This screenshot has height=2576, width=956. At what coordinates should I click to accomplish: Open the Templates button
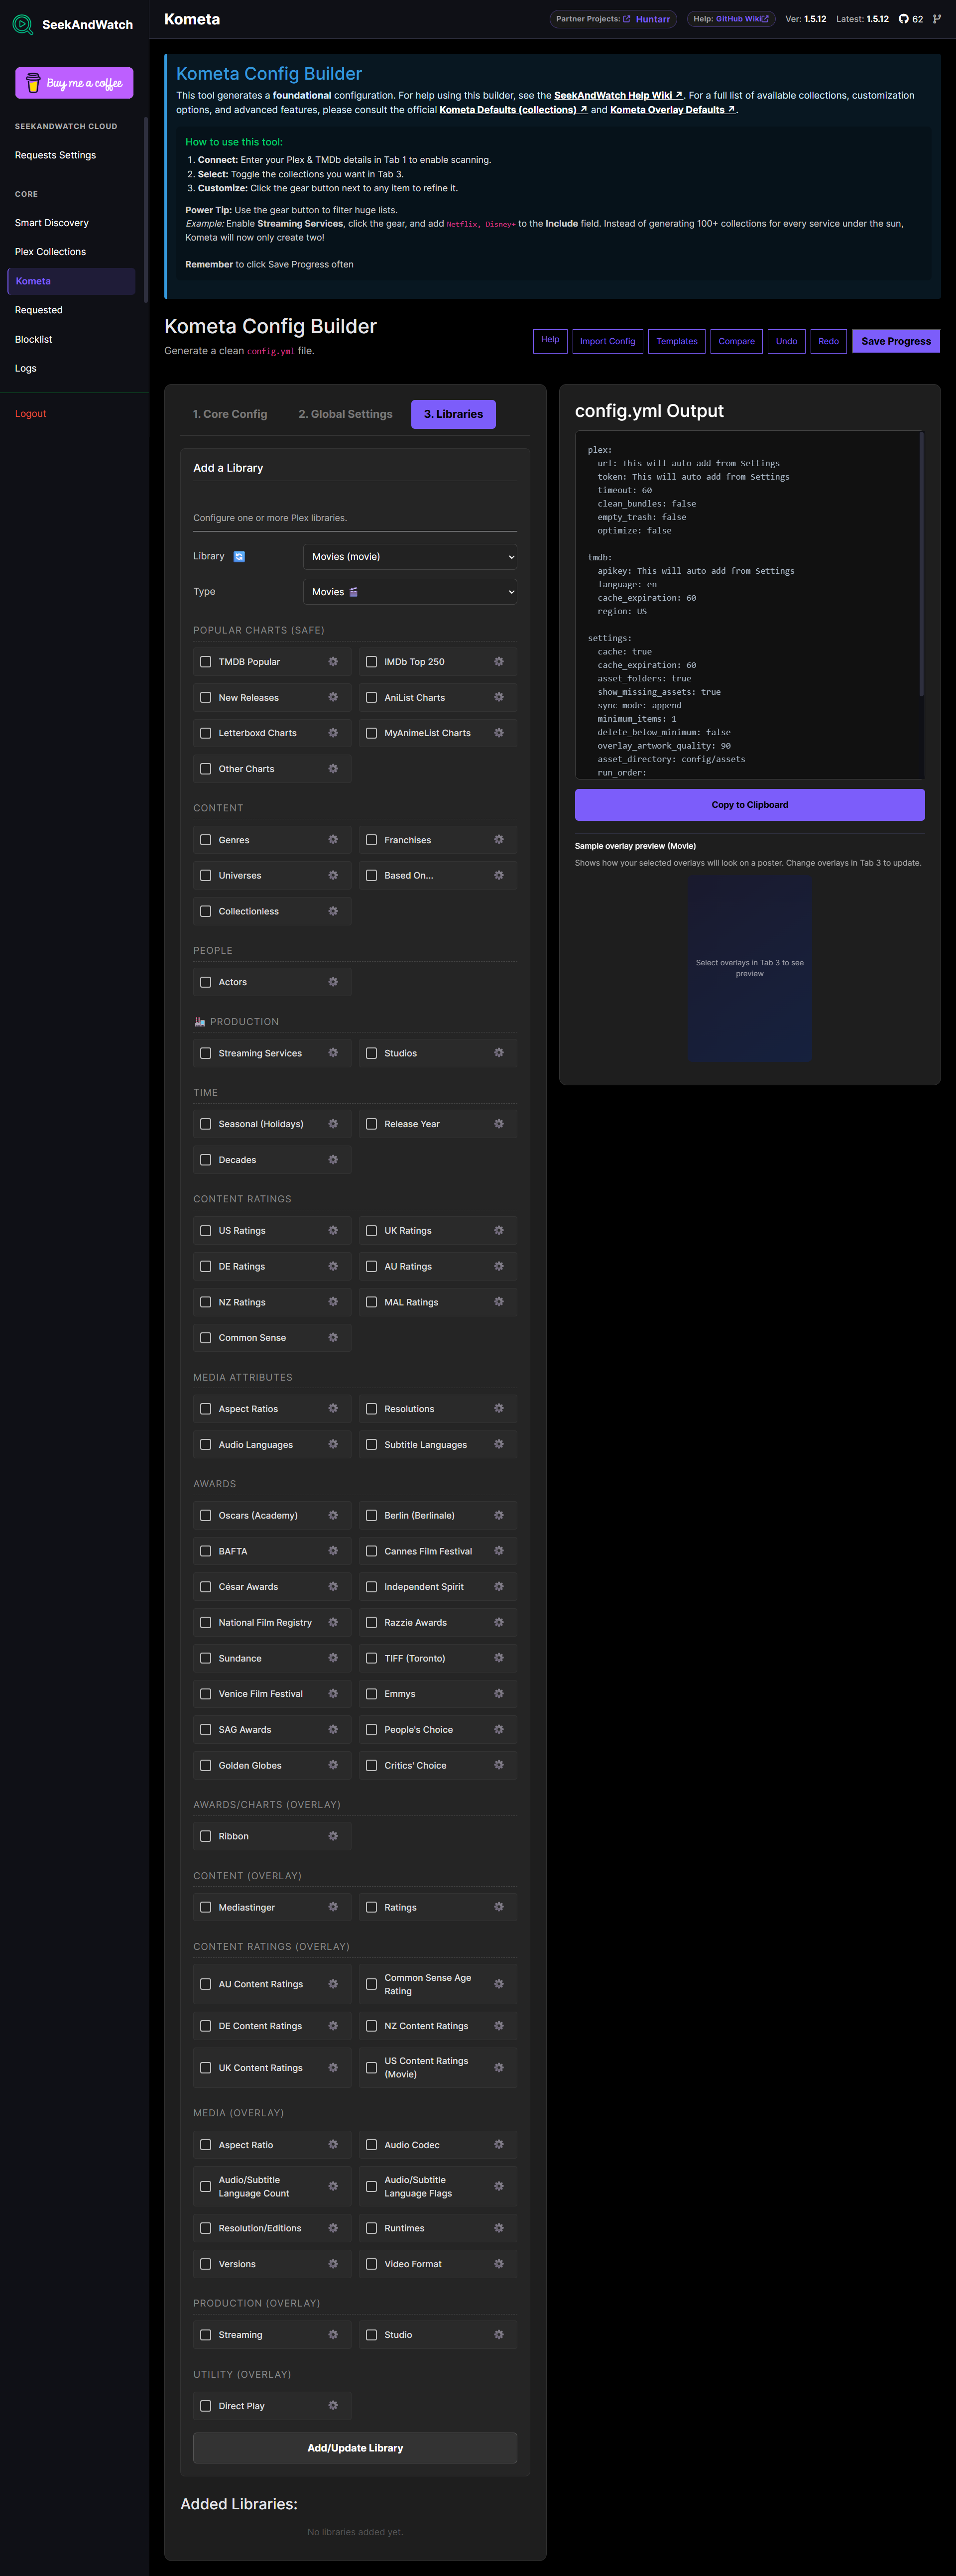[677, 341]
